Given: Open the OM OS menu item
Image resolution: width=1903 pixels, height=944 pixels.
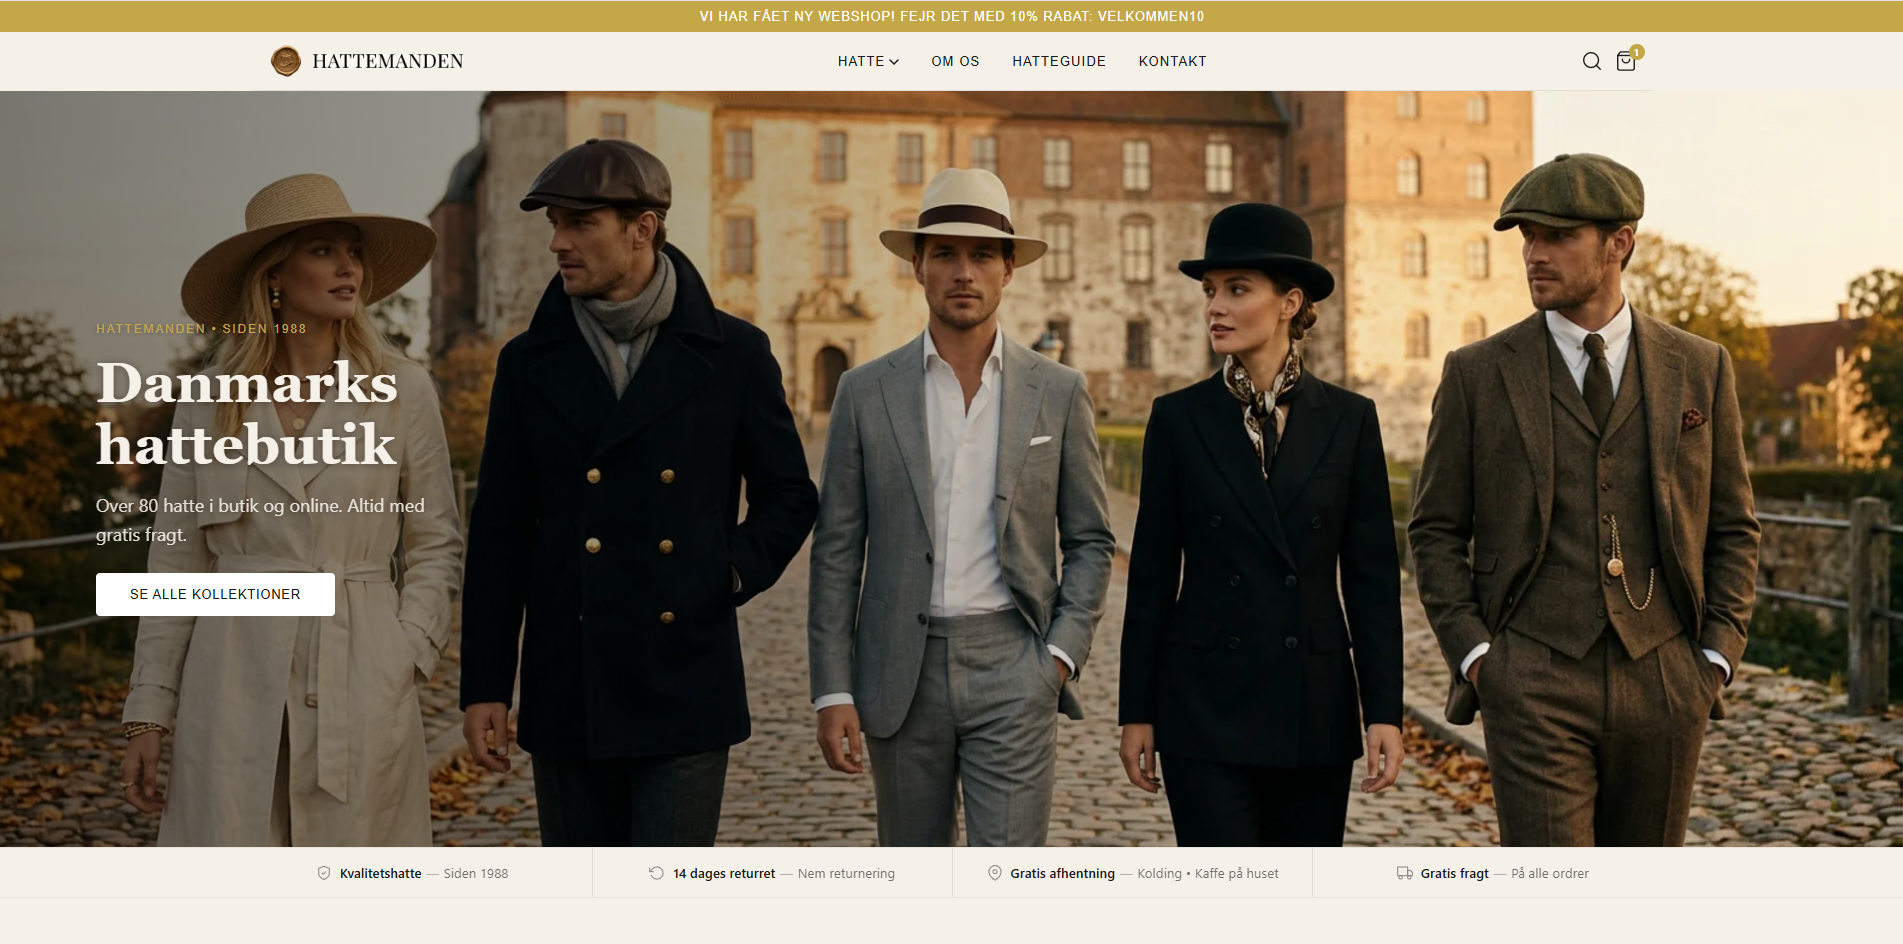Looking at the screenshot, I should 955,61.
